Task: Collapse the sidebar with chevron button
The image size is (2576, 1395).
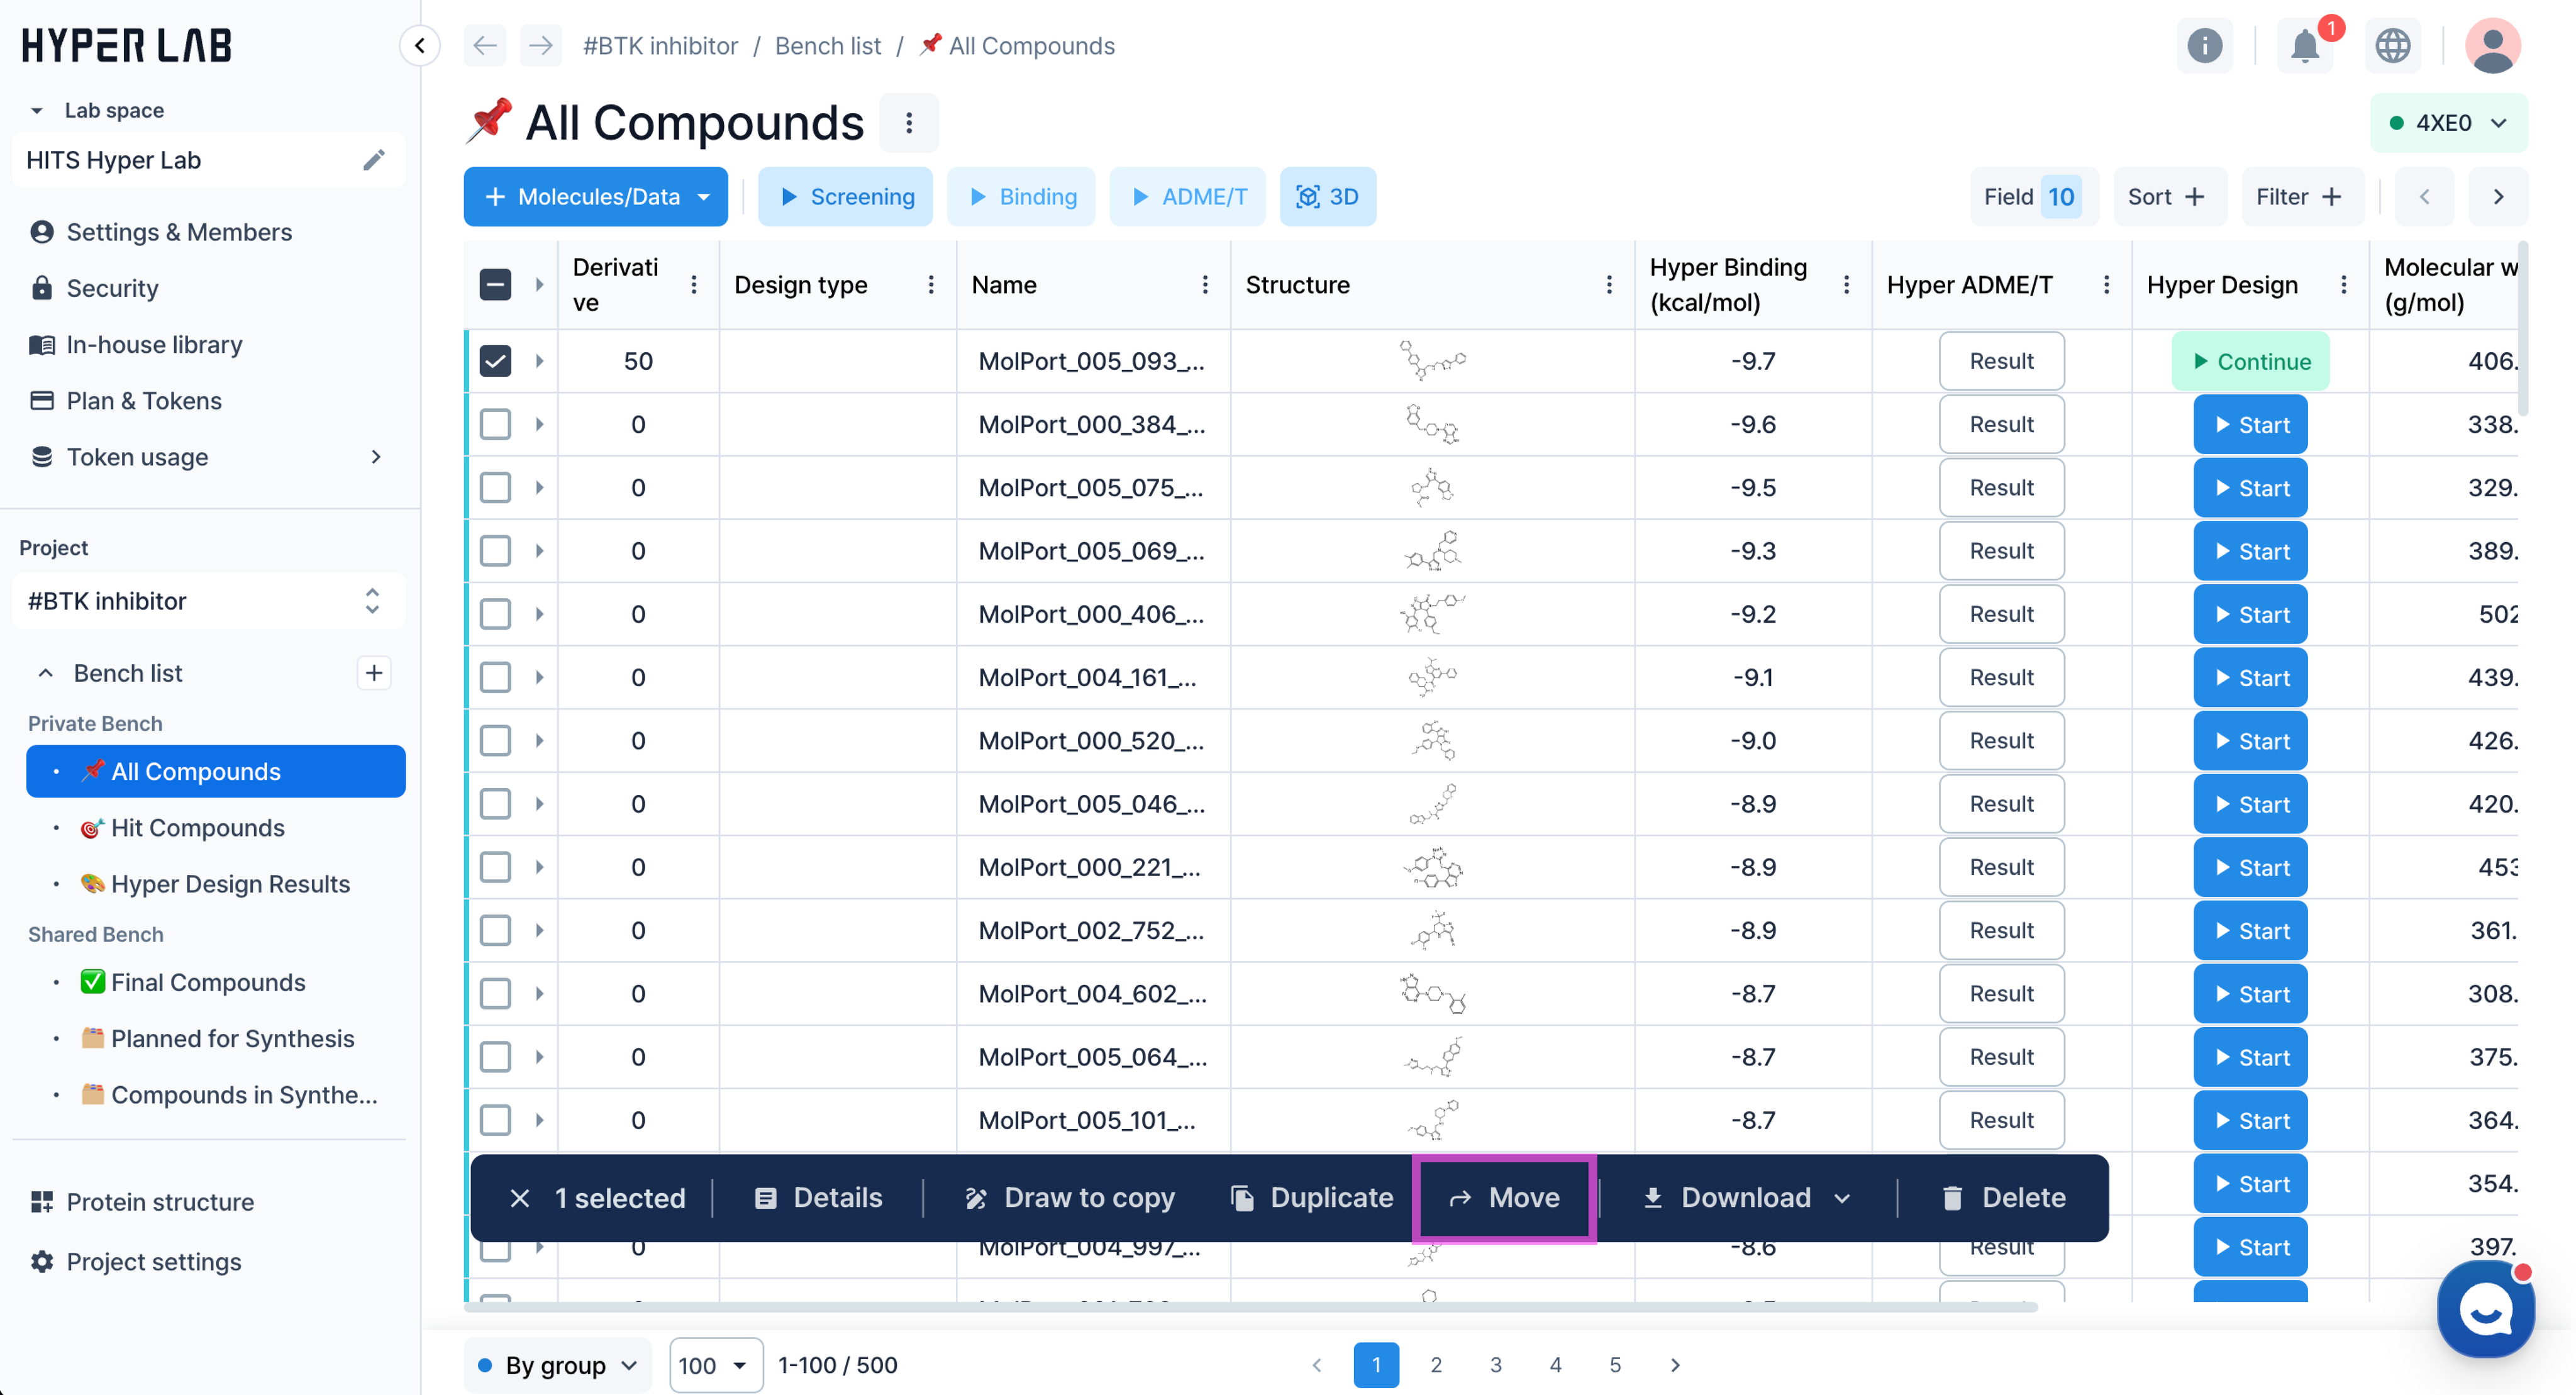Action: (420, 46)
